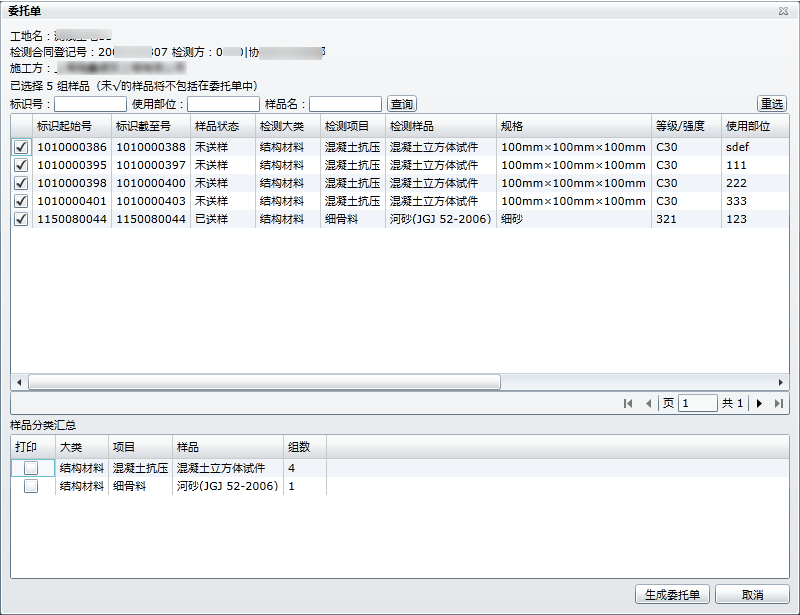Screen dimensions: 800x615
Task: Uncheck the sample row starting 1010000386
Action: pyautogui.click(x=21, y=147)
